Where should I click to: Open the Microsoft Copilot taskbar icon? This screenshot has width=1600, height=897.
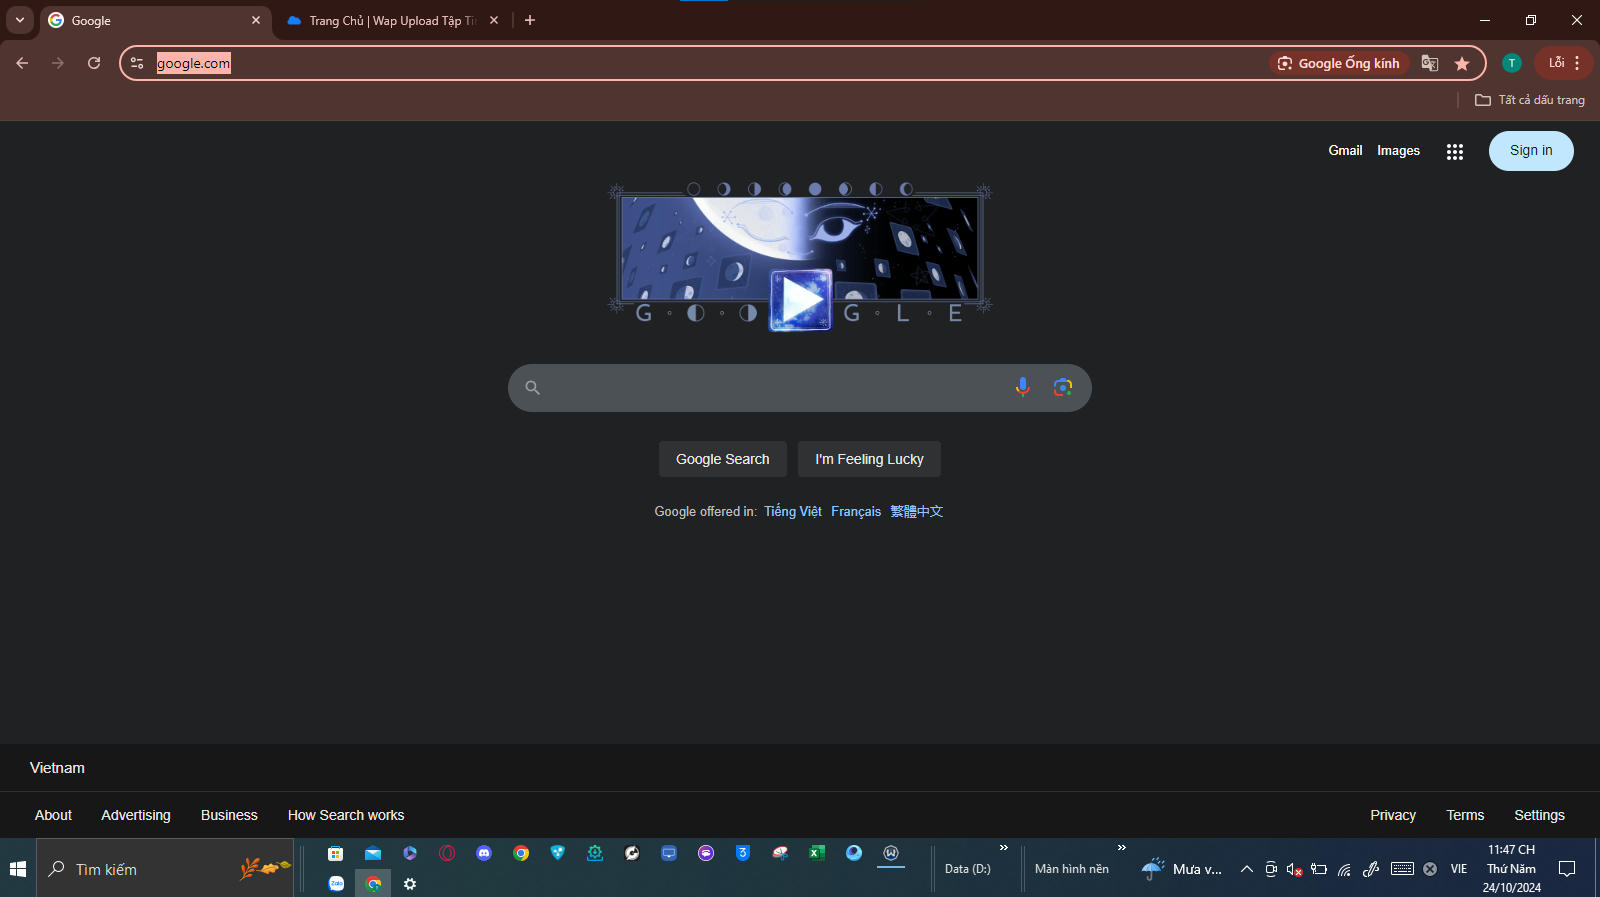click(x=410, y=853)
